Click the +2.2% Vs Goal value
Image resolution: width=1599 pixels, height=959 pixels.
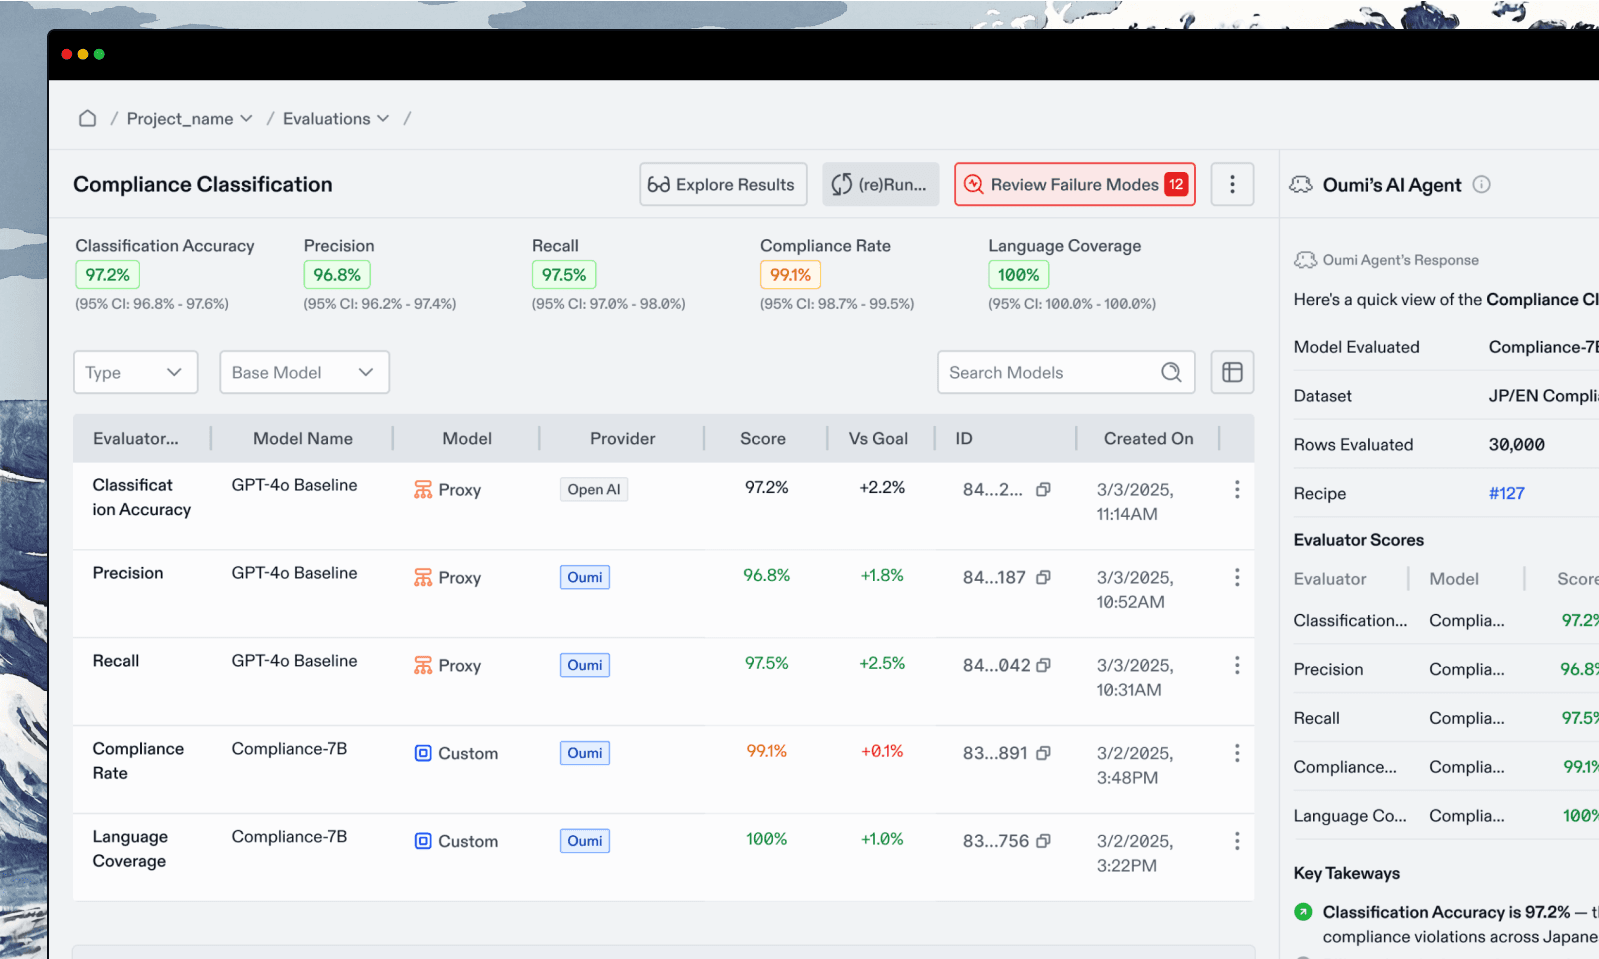coord(882,487)
